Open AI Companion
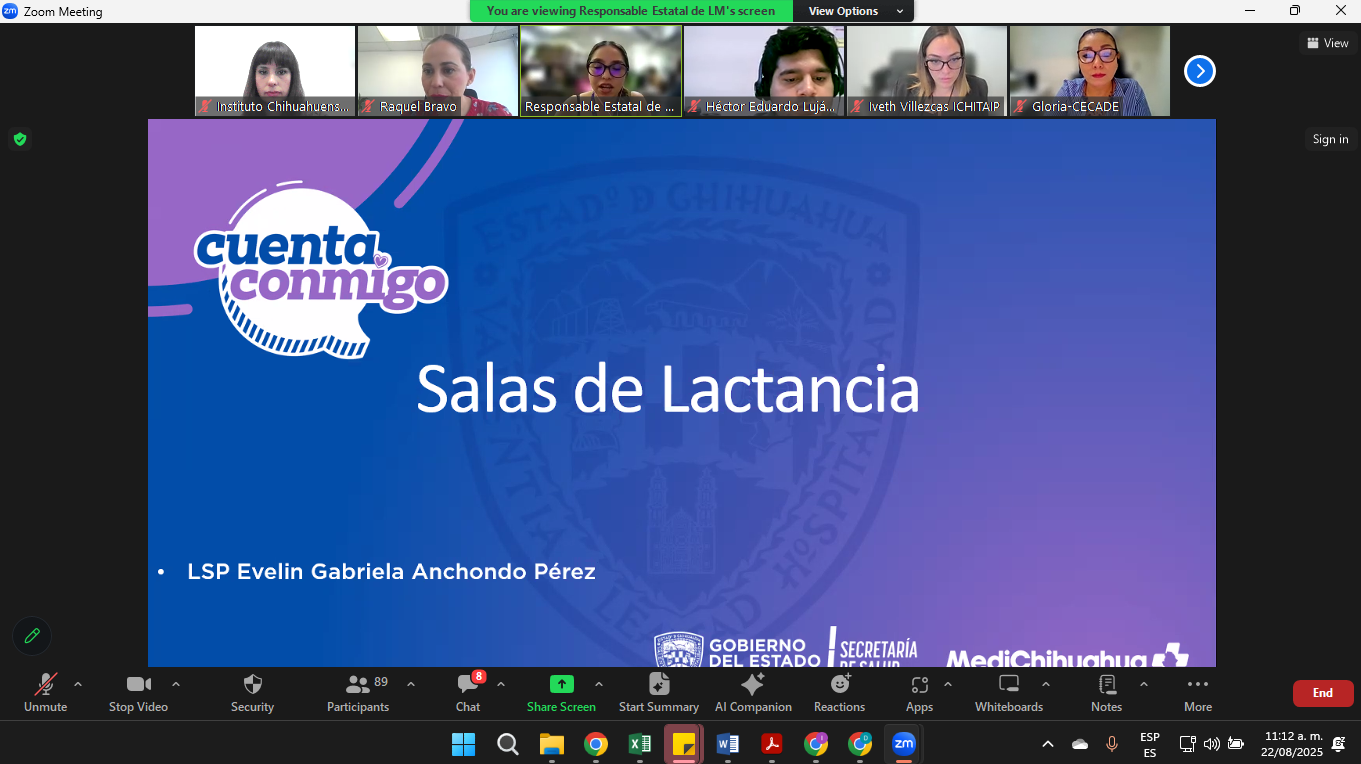This screenshot has width=1361, height=764. coord(753,692)
